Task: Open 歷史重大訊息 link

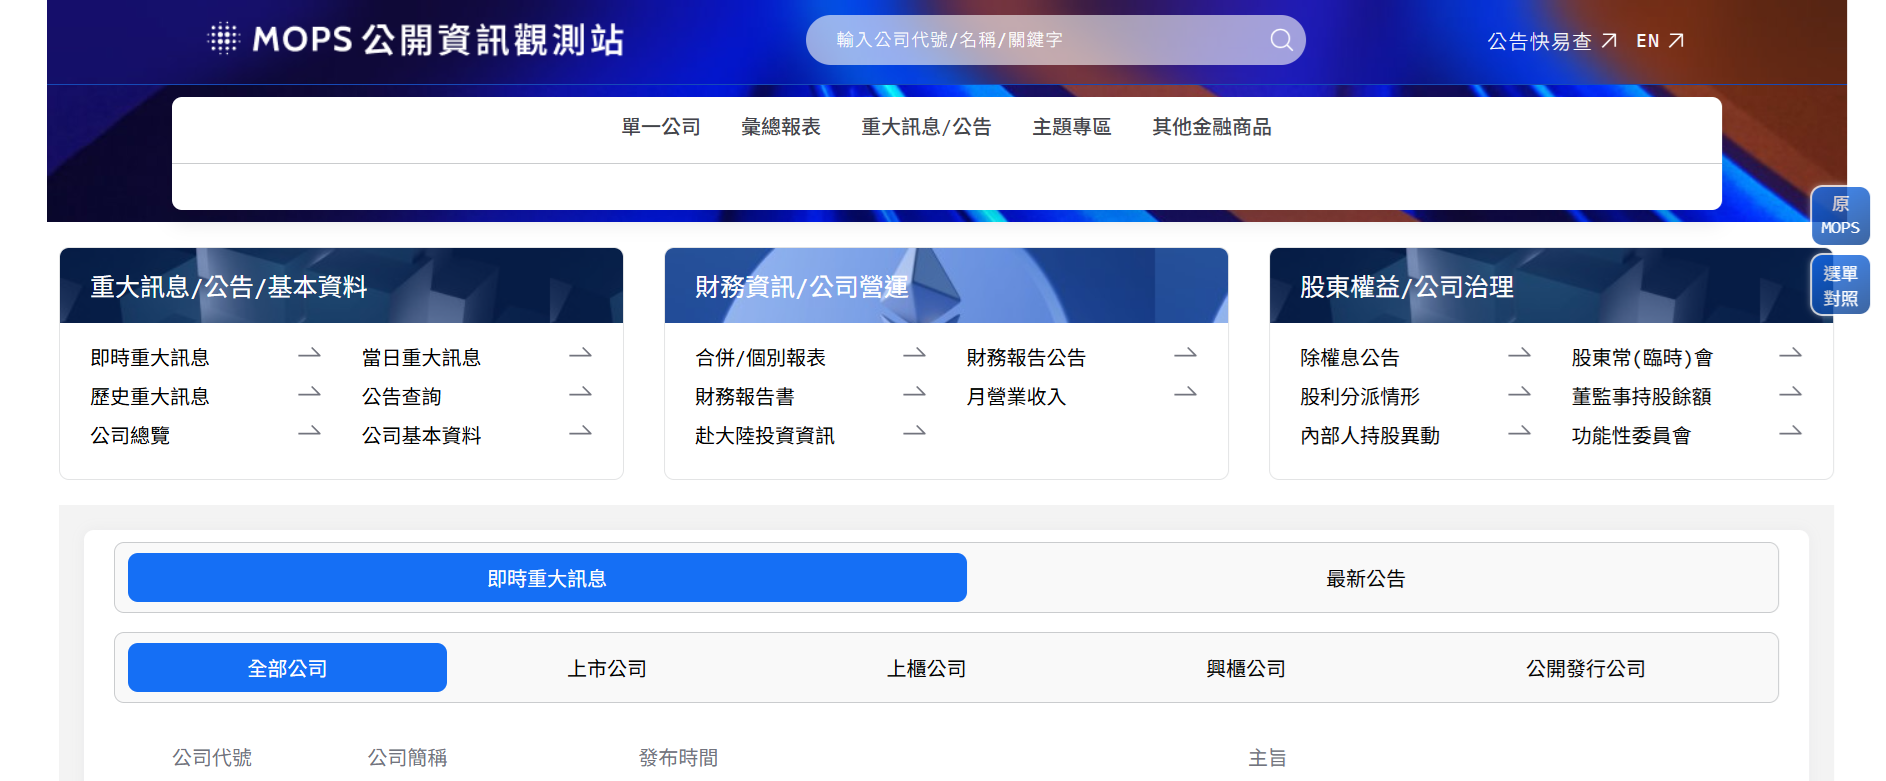Action: click(x=150, y=397)
